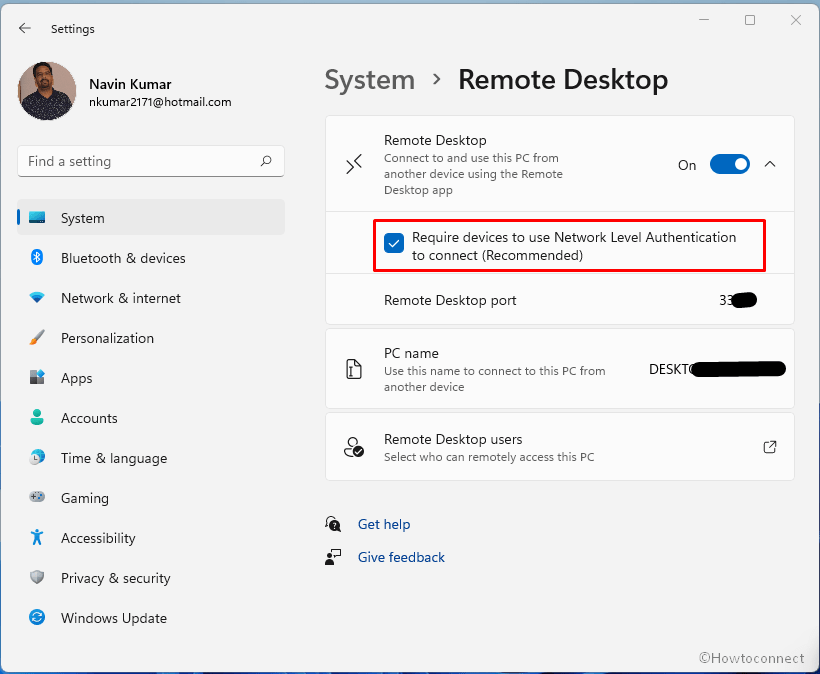Click the Windows Update refresh icon

[x=37, y=617]
